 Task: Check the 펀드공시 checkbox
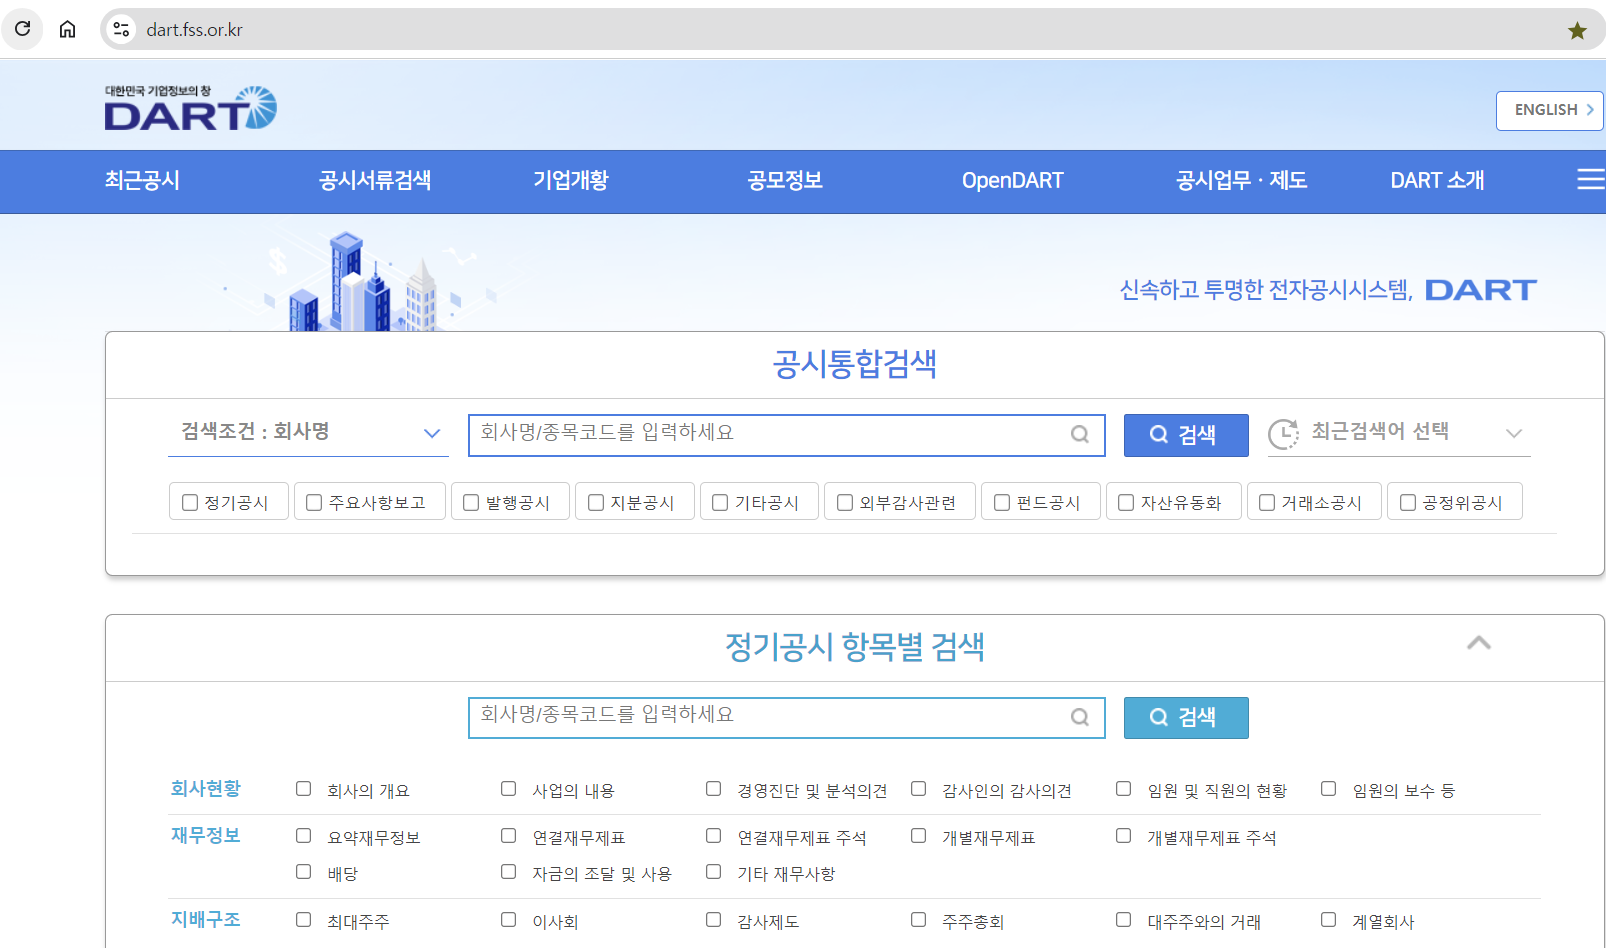1002,502
